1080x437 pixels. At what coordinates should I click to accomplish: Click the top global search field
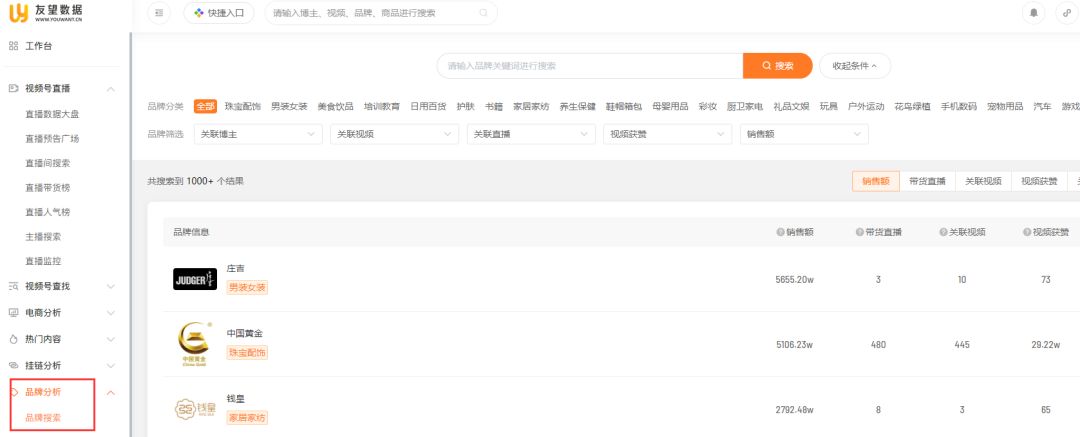[381, 13]
